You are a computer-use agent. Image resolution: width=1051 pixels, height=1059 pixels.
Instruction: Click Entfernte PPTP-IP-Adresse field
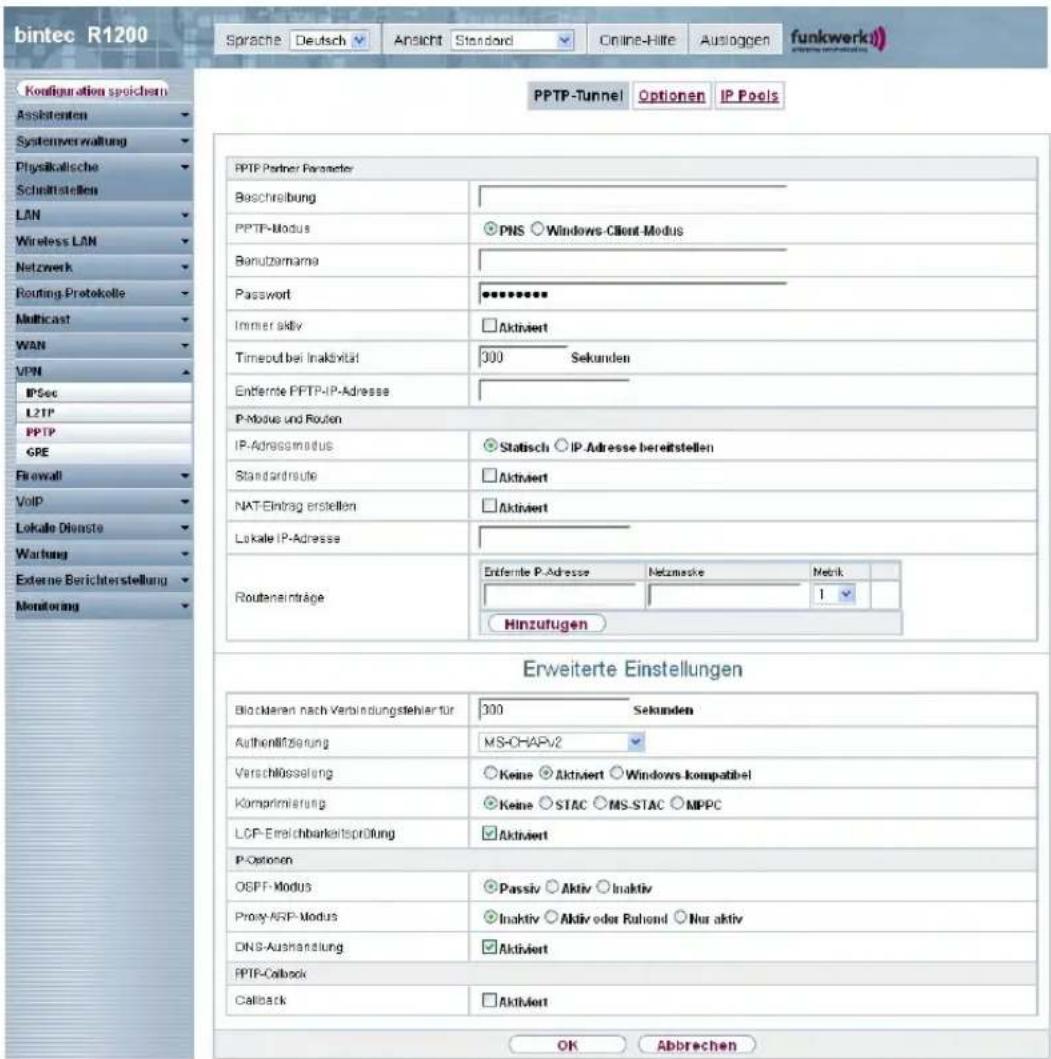point(554,390)
